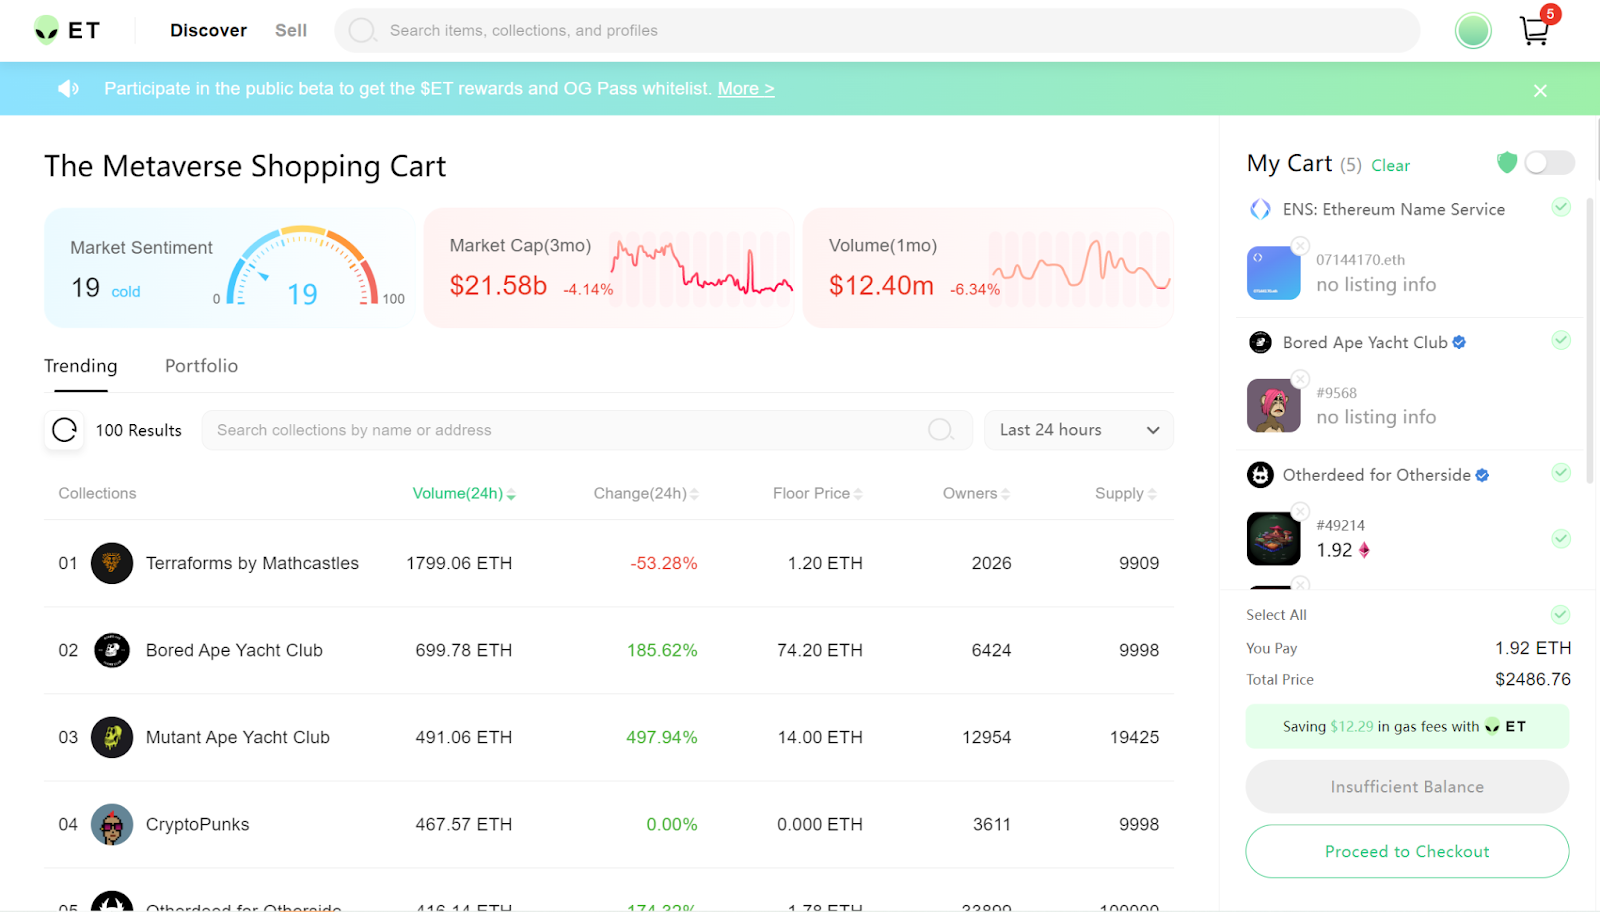Toggle the checkmark for item #49214

tap(1561, 539)
